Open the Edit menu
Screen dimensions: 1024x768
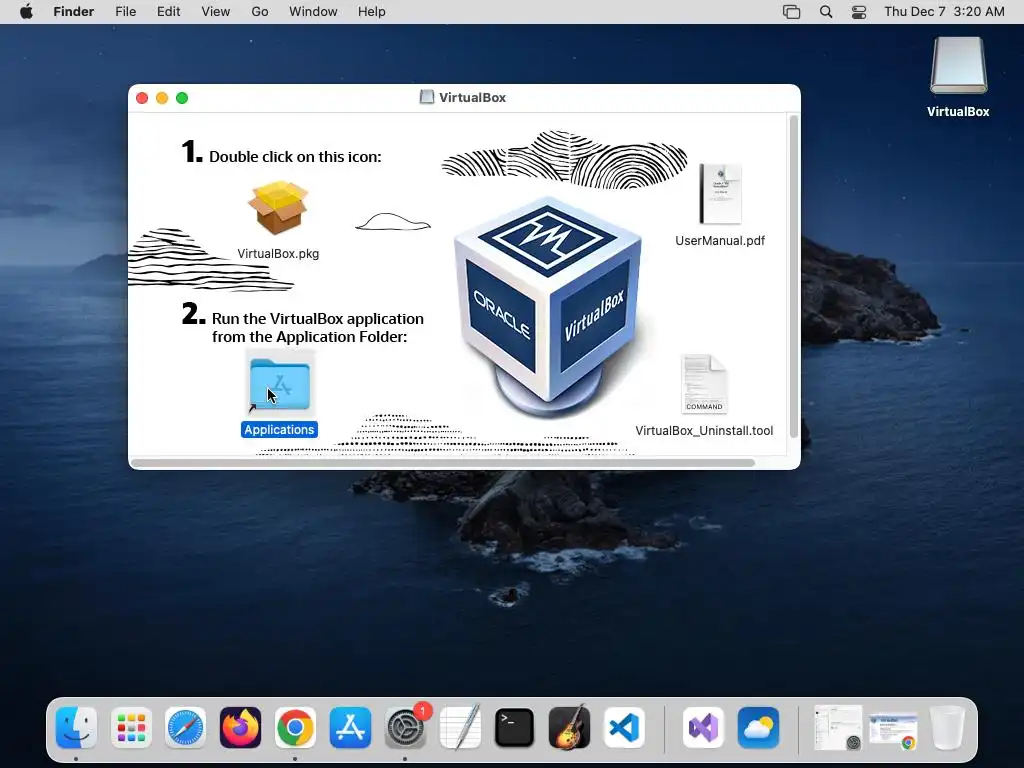[x=168, y=12]
